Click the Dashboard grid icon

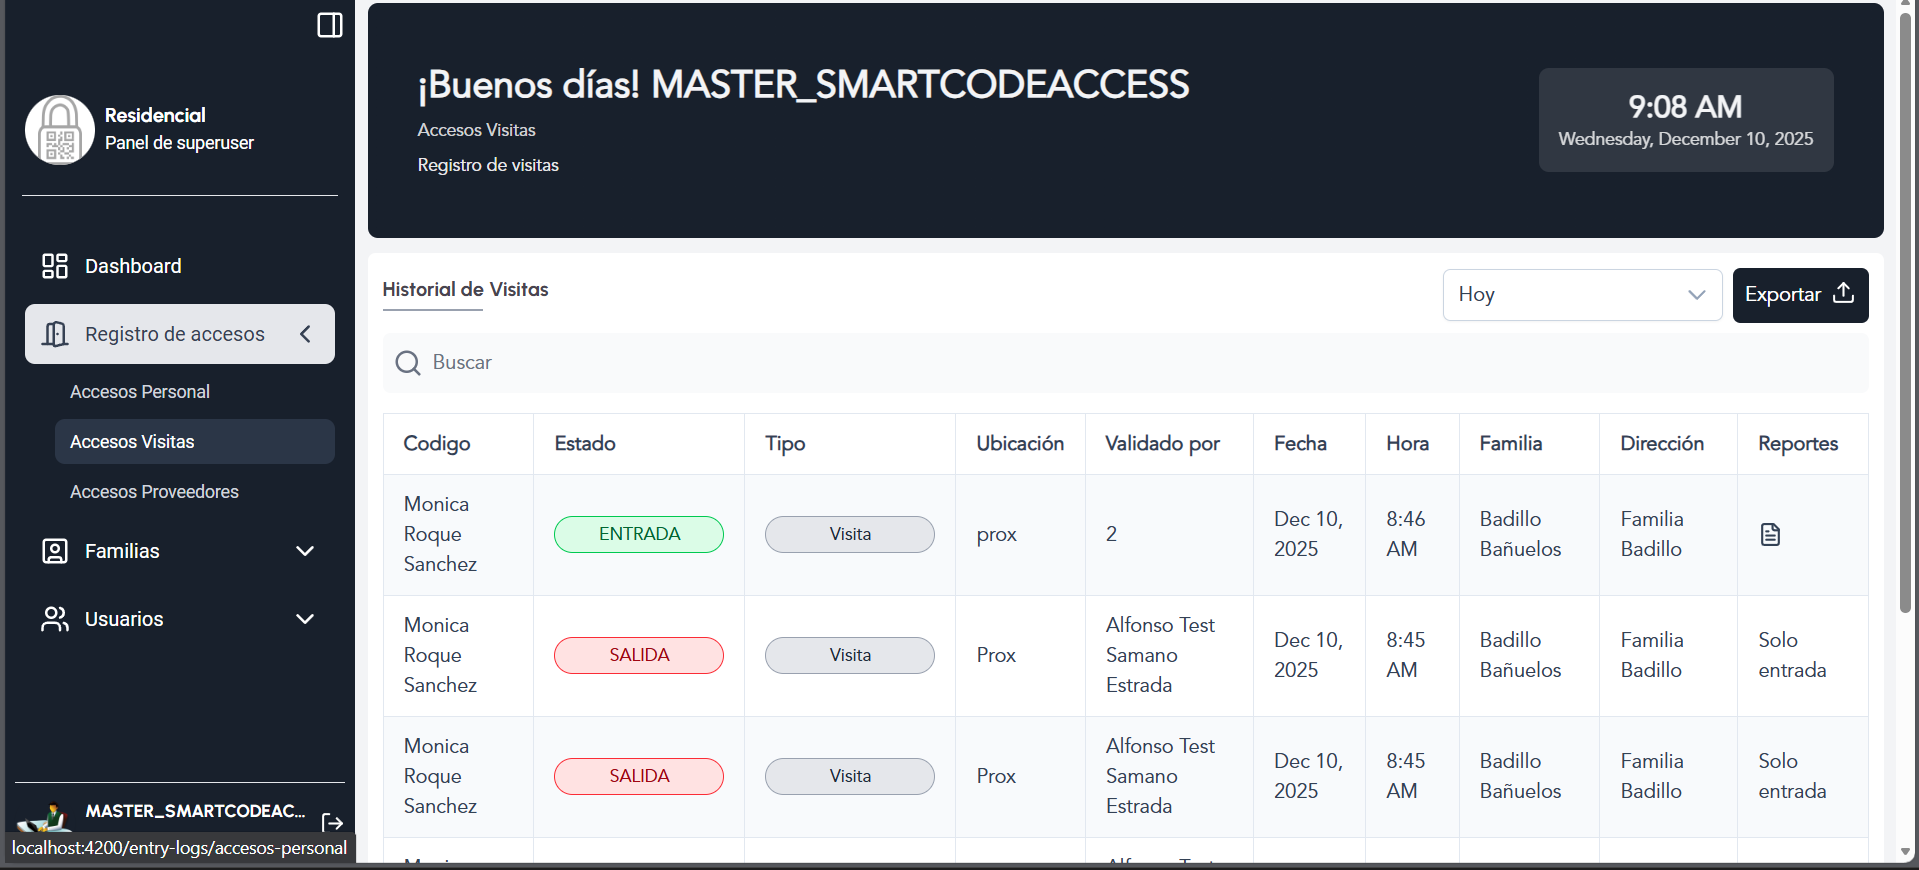(54, 266)
